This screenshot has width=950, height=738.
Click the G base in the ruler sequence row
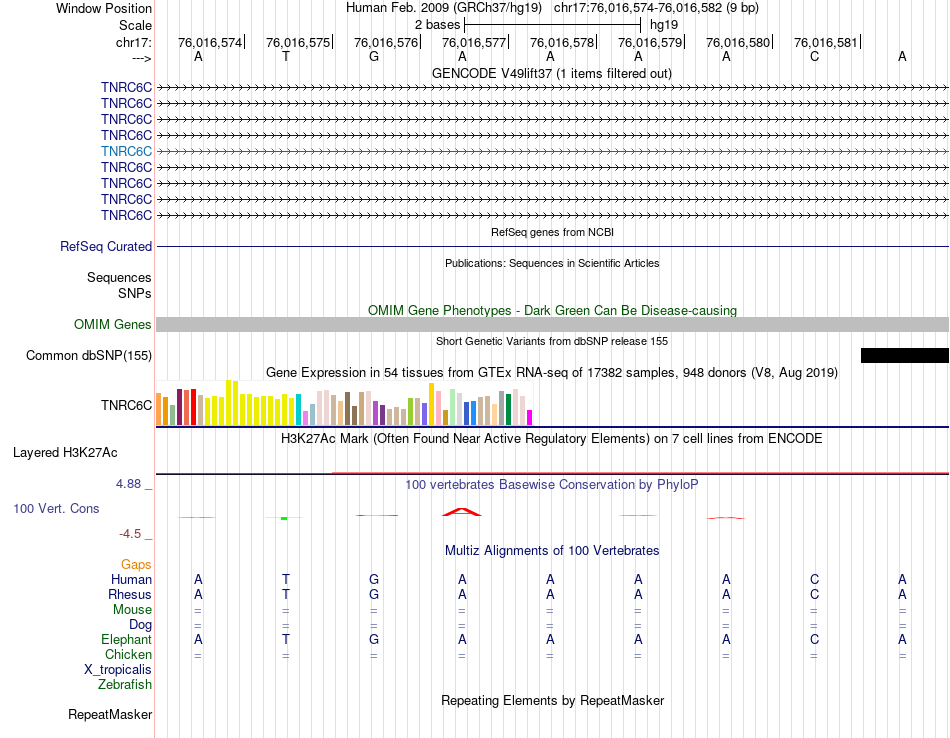coord(374,56)
